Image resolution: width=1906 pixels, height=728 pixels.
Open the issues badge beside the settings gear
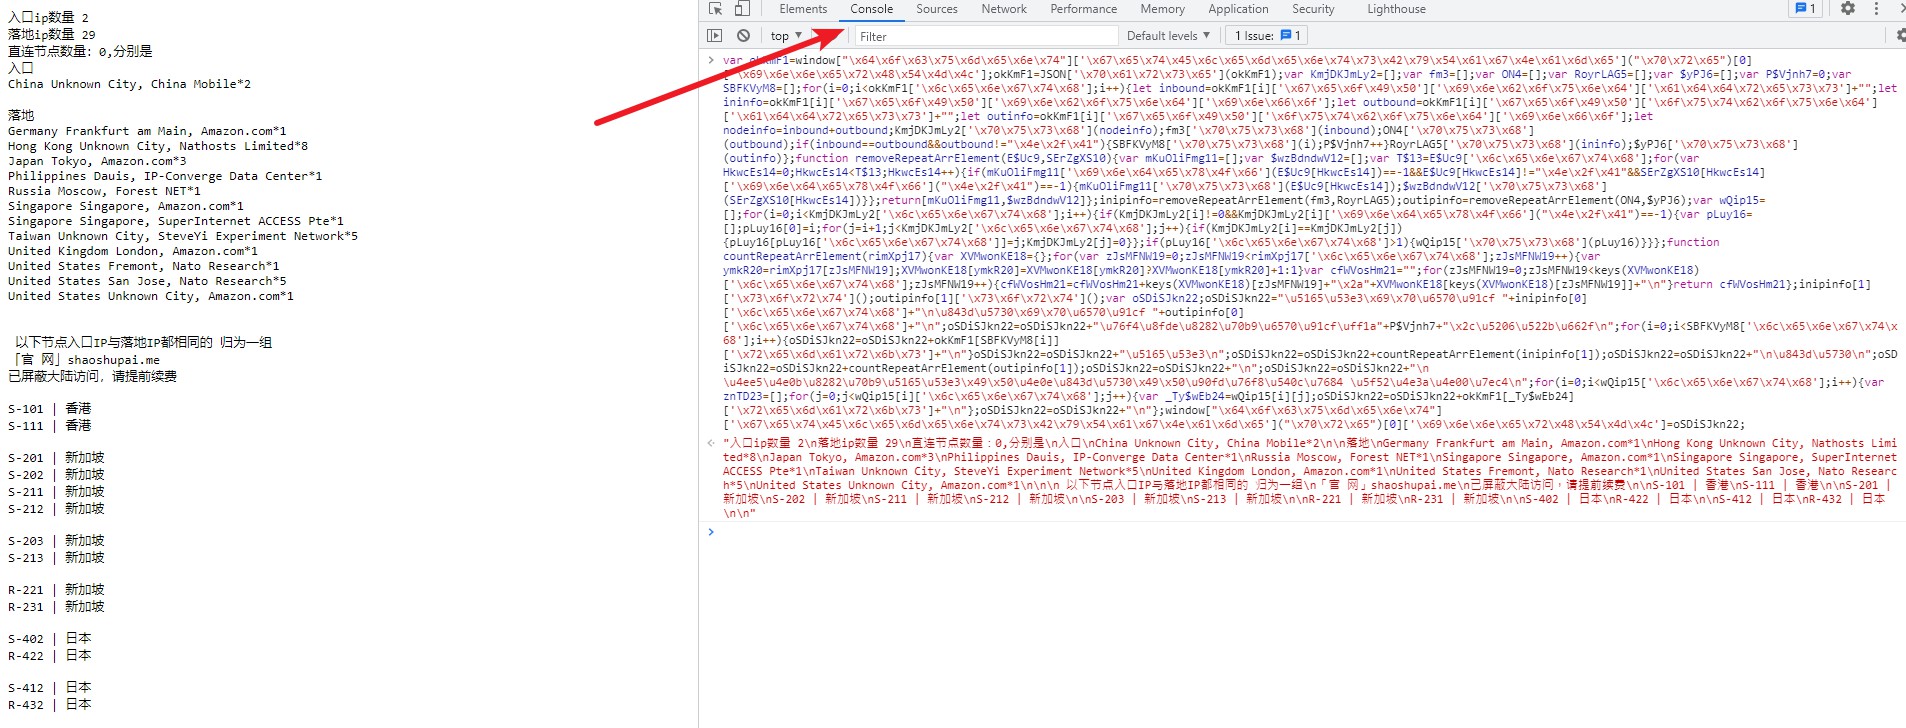point(1805,9)
